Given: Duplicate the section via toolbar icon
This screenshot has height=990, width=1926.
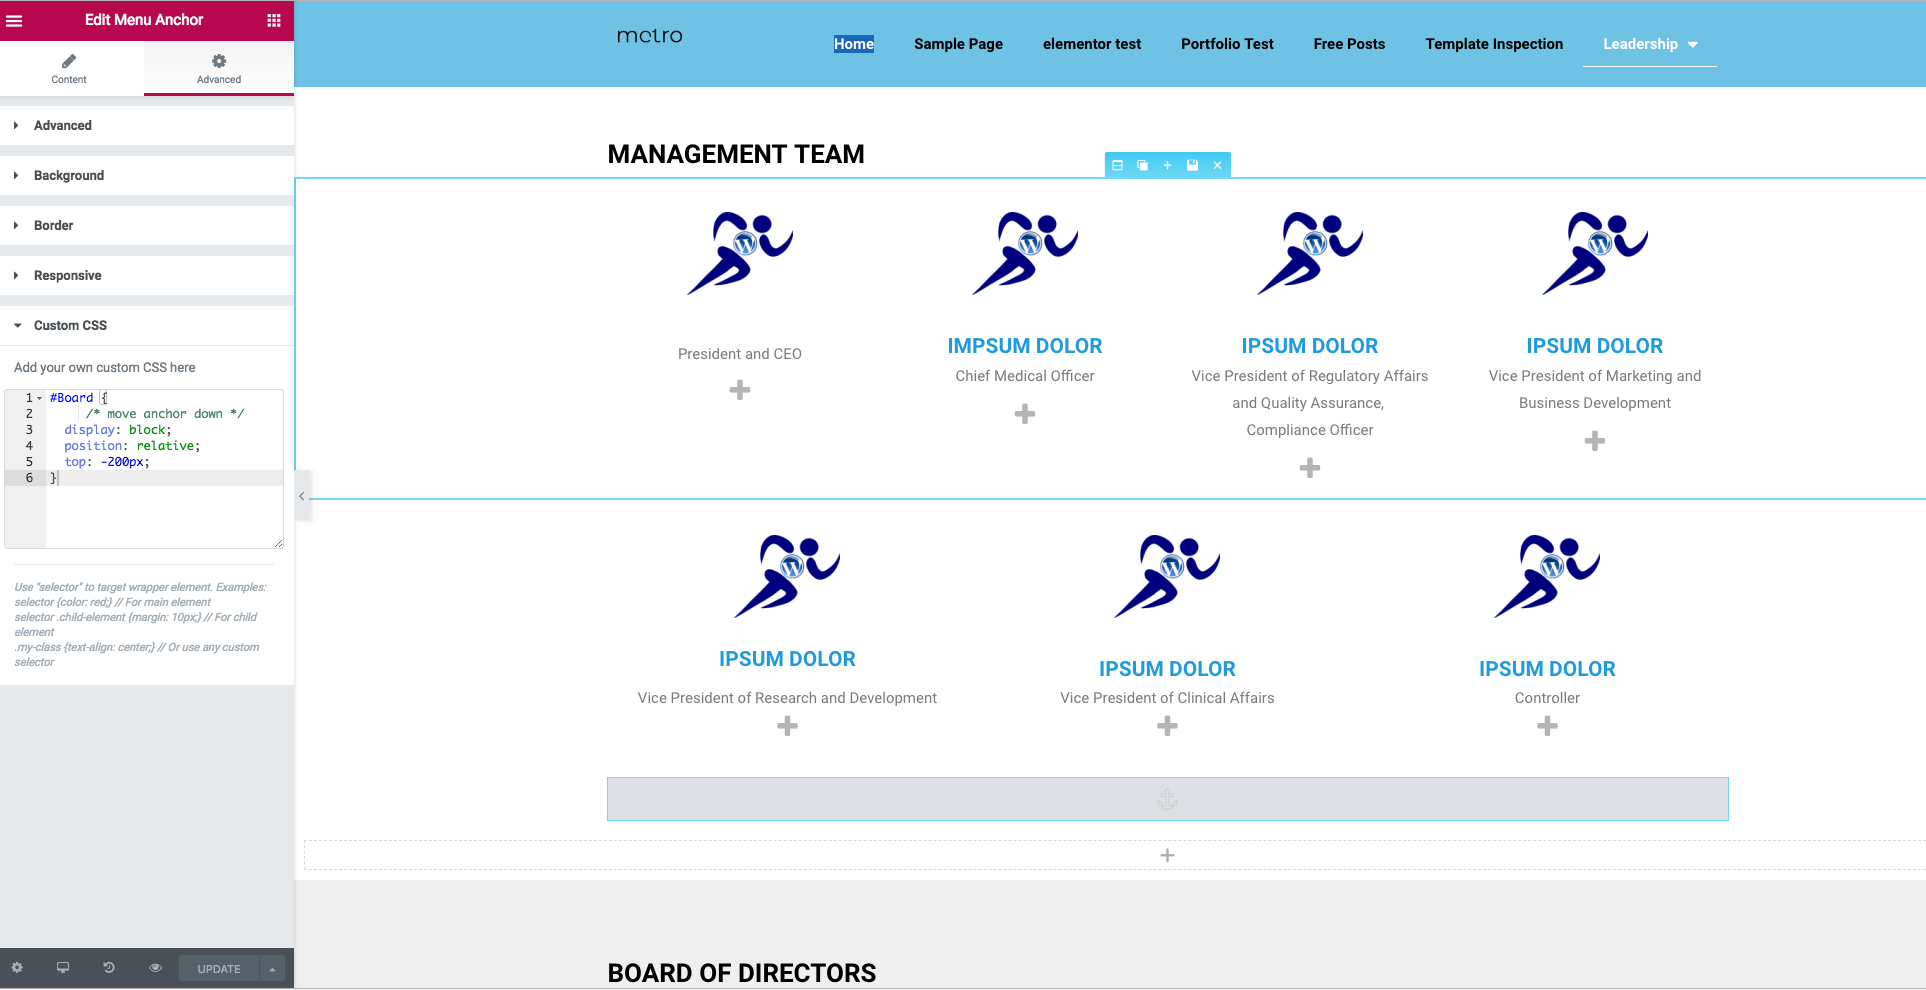Looking at the screenshot, I should [1143, 165].
